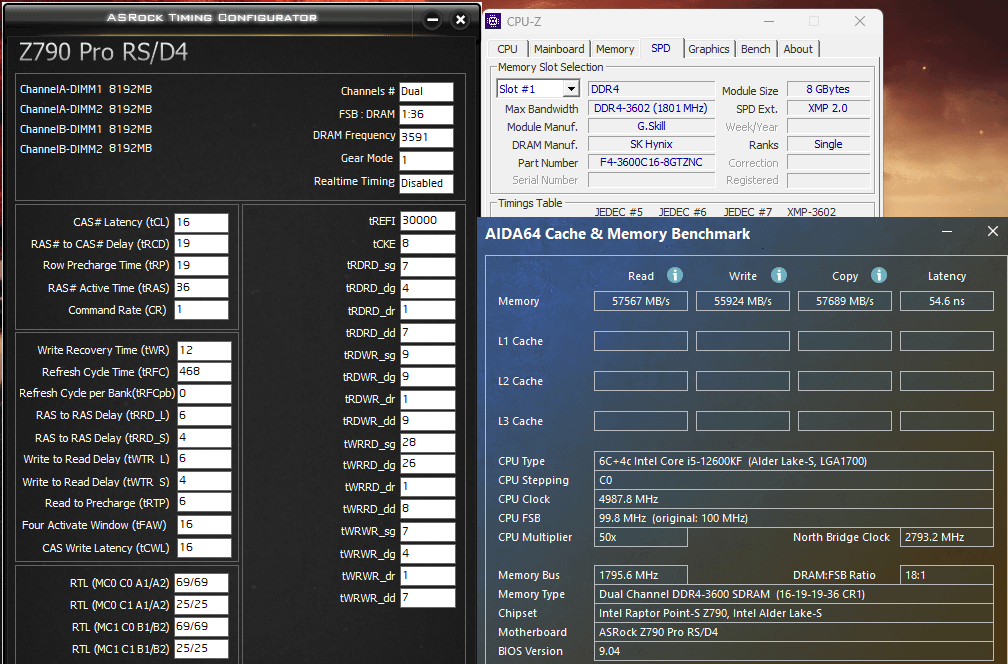The height and width of the screenshot is (664, 1008).
Task: Close the CPU-Z window
Action: 860,21
